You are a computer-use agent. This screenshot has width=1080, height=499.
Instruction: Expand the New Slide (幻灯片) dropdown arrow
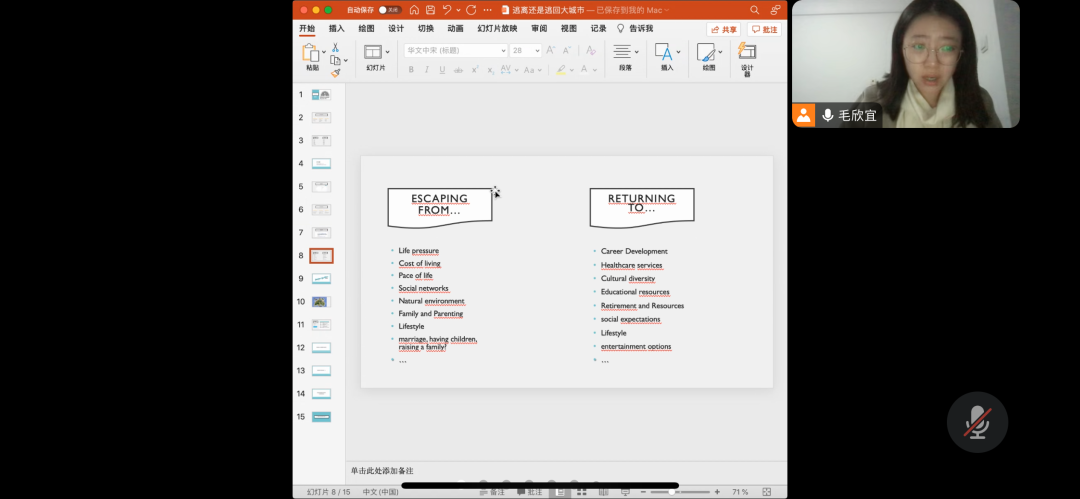point(387,51)
